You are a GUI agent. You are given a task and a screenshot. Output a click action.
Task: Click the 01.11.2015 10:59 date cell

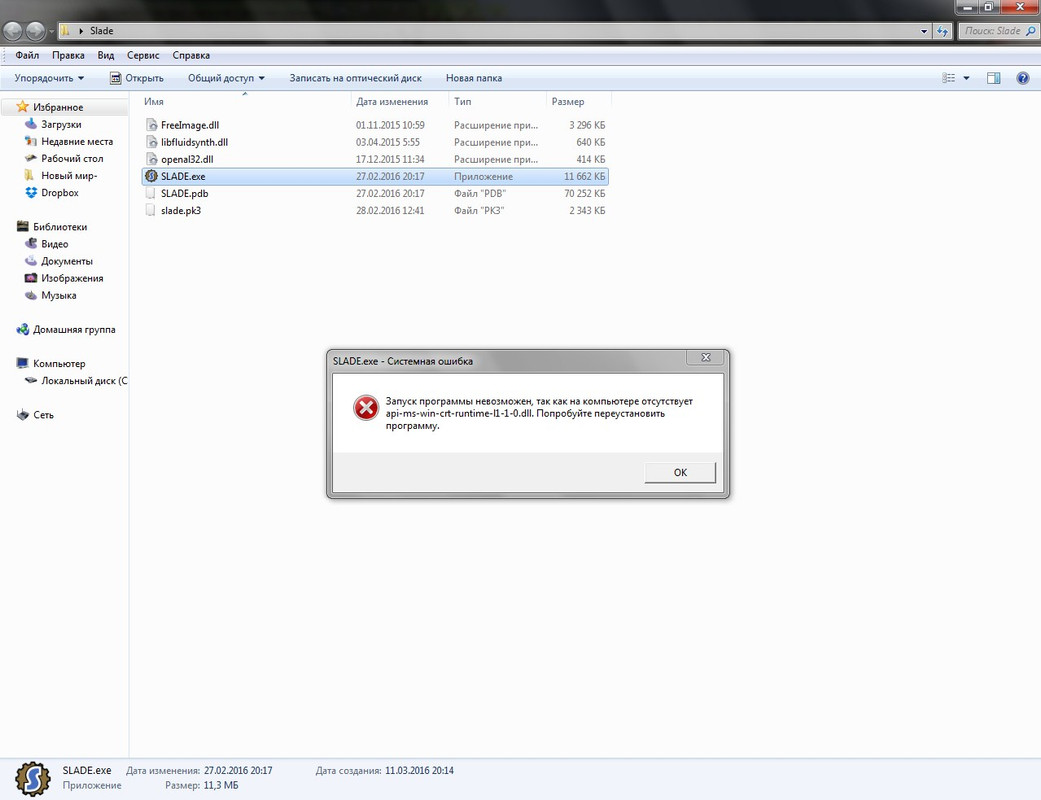tap(390, 125)
